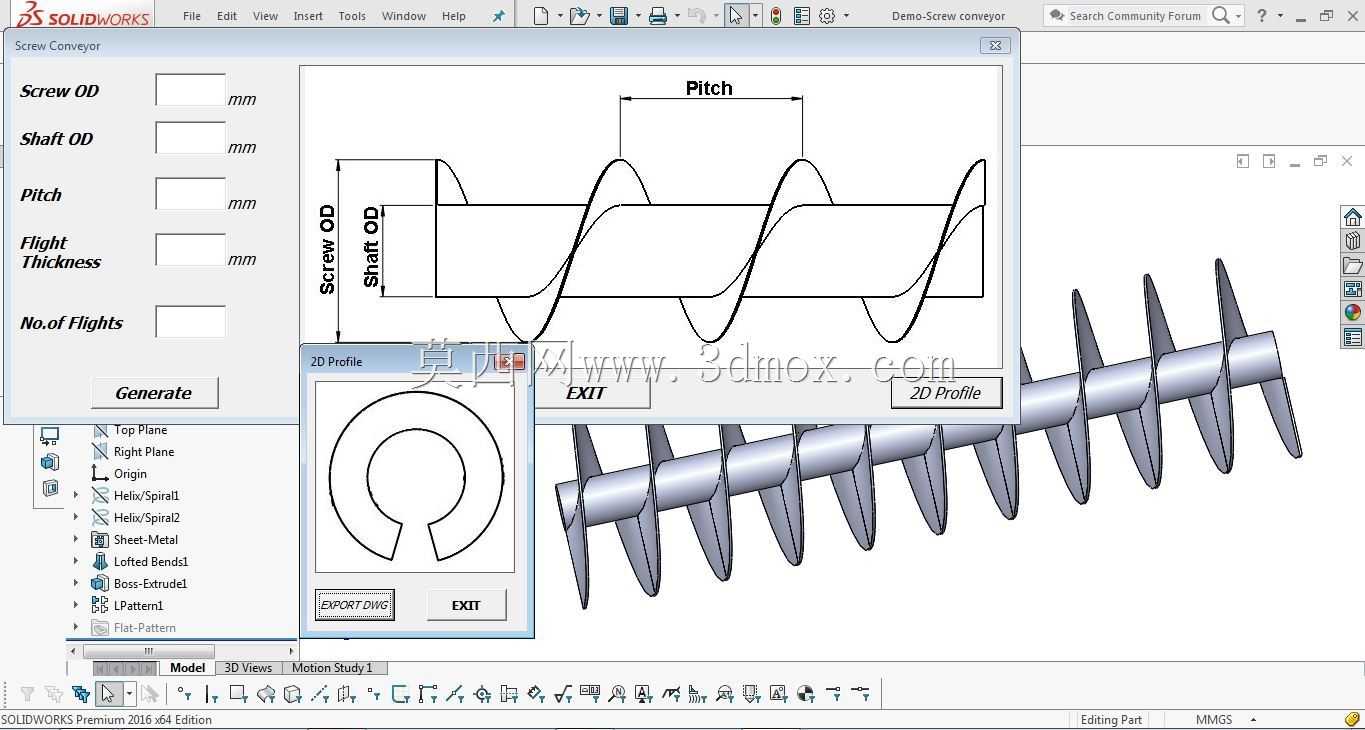1365x730 pixels.
Task: Open the Design Library icon in task pane
Action: pyautogui.click(x=1352, y=241)
